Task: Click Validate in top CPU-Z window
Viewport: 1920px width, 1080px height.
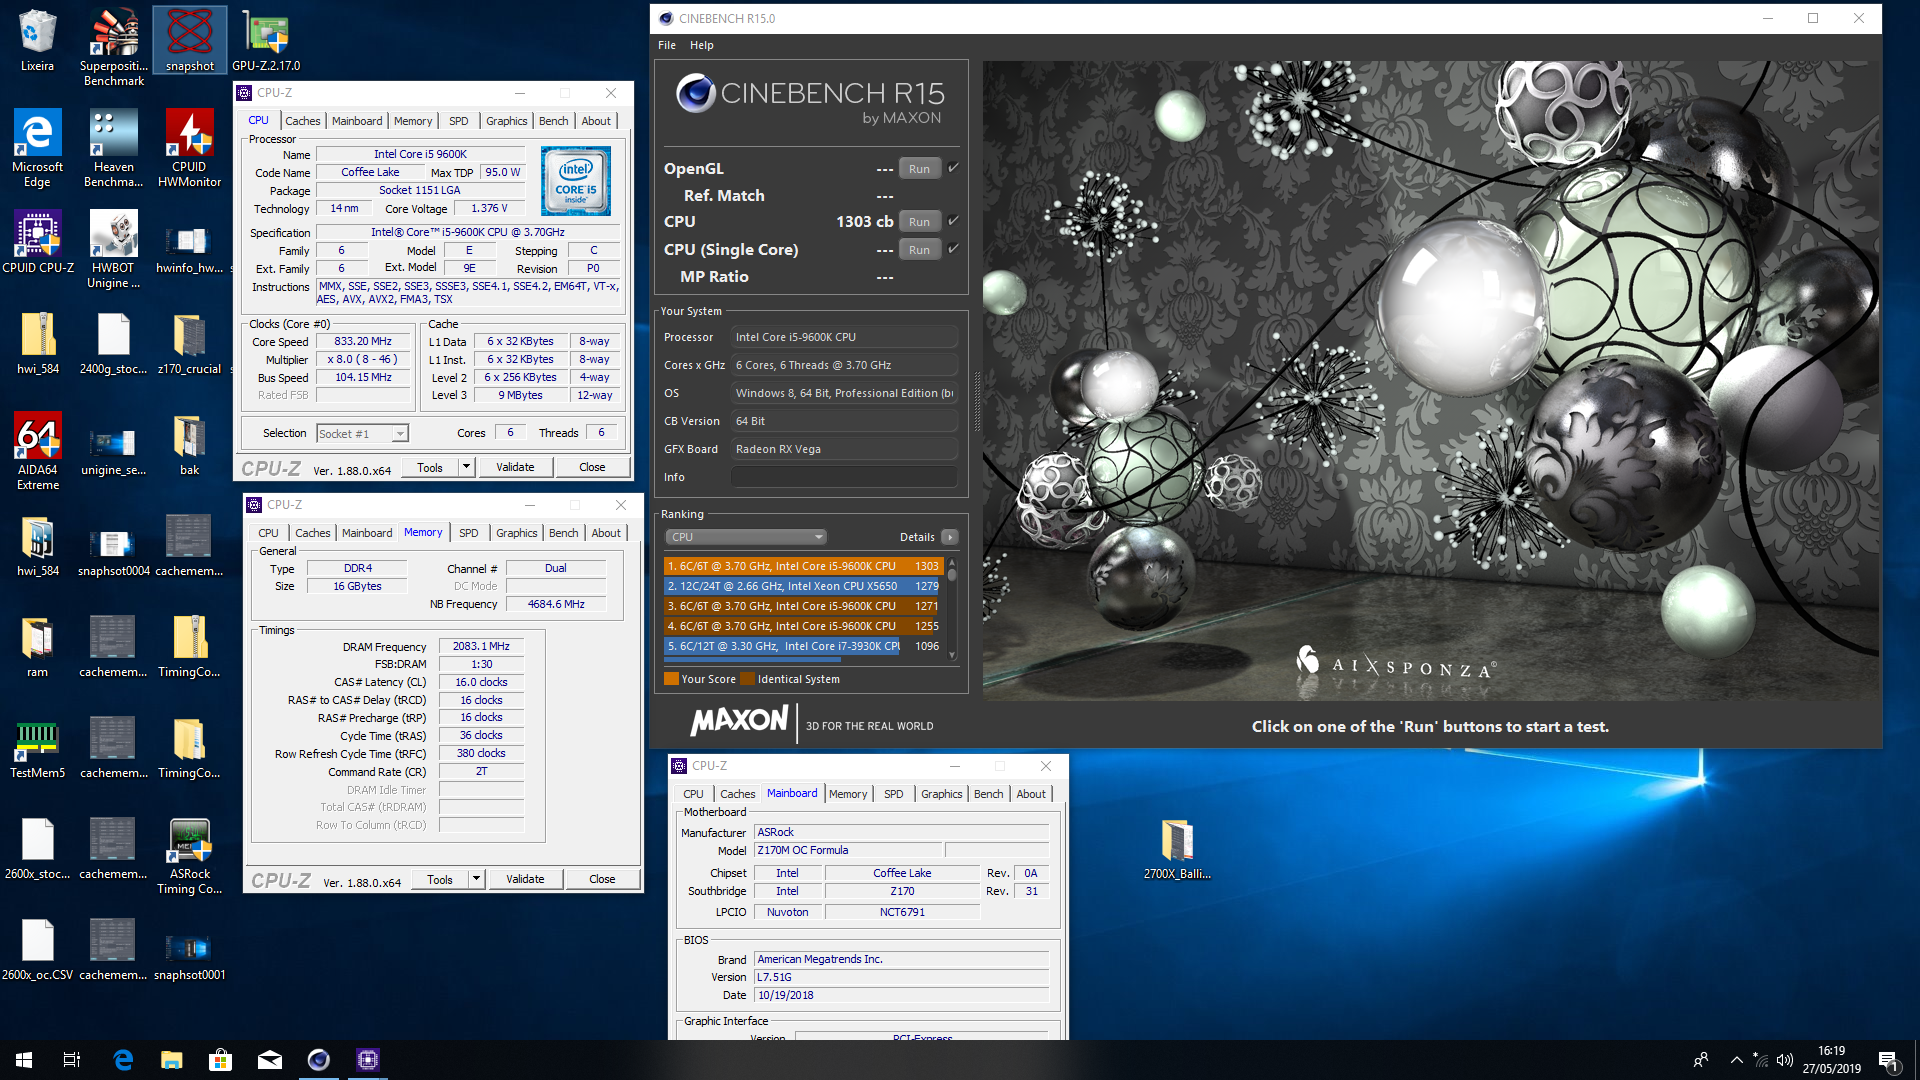Action: tap(515, 467)
